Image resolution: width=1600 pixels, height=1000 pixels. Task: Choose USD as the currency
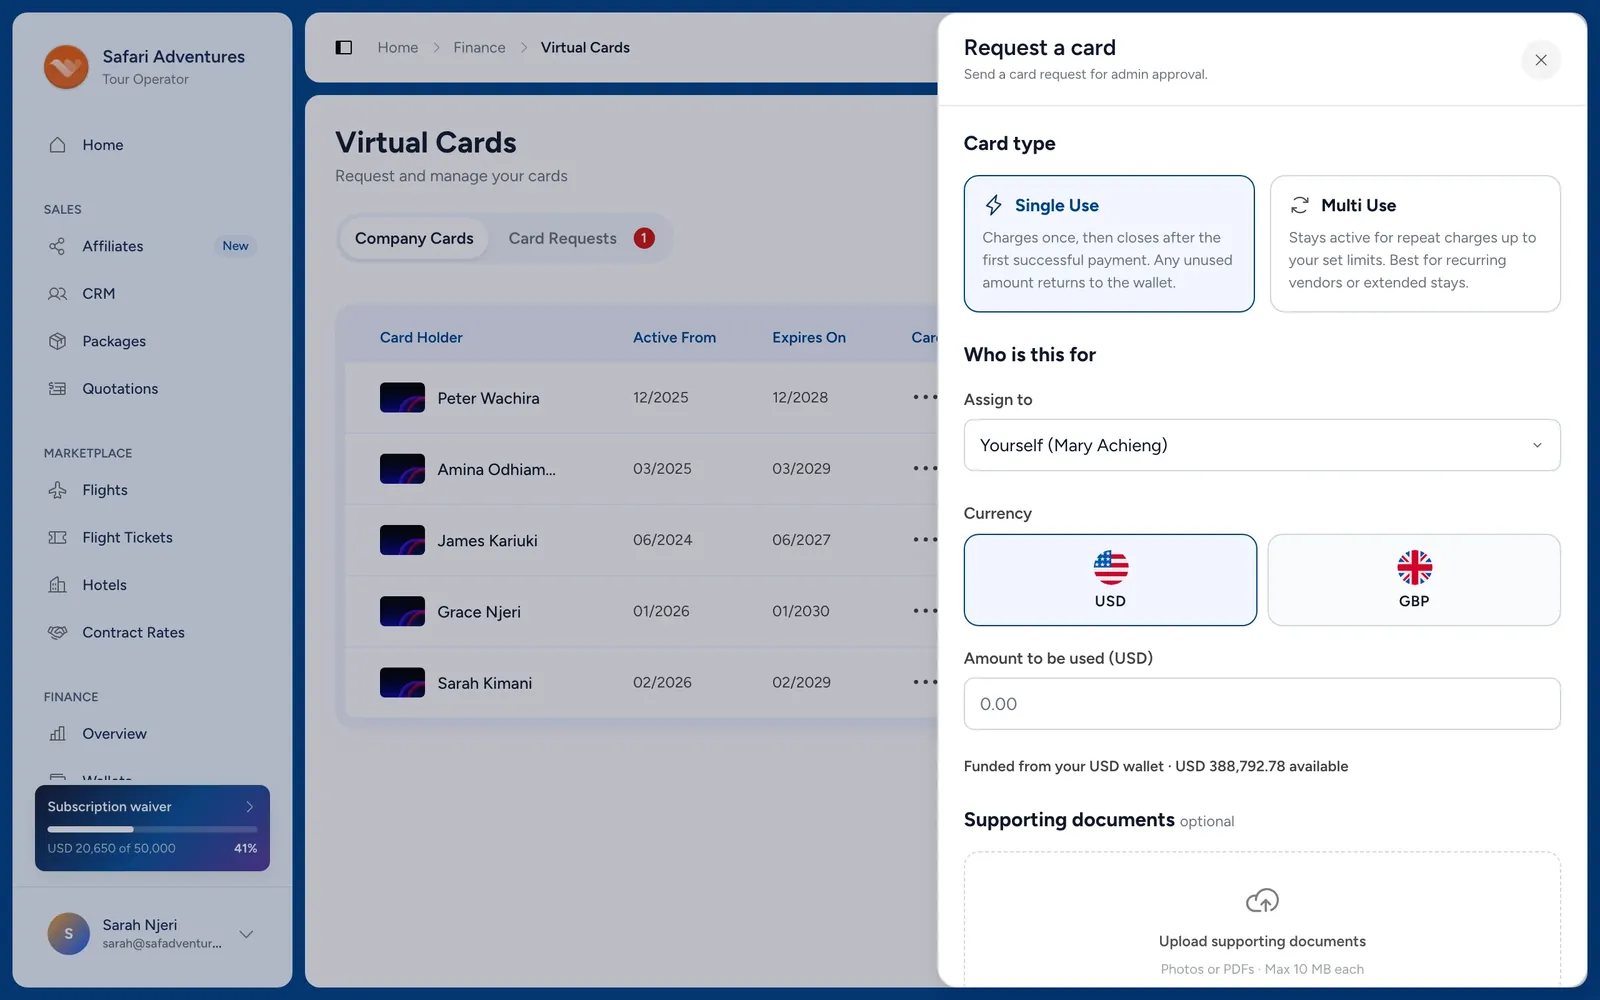pos(1110,580)
